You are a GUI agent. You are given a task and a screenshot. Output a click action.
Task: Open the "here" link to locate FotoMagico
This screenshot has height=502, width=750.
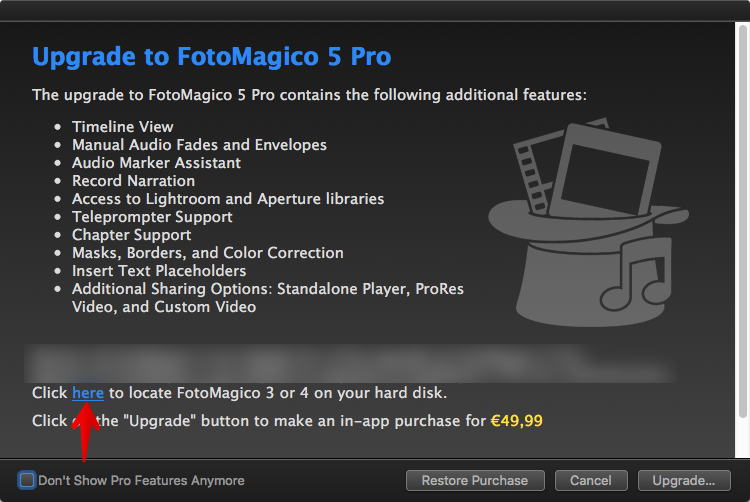[x=88, y=393]
